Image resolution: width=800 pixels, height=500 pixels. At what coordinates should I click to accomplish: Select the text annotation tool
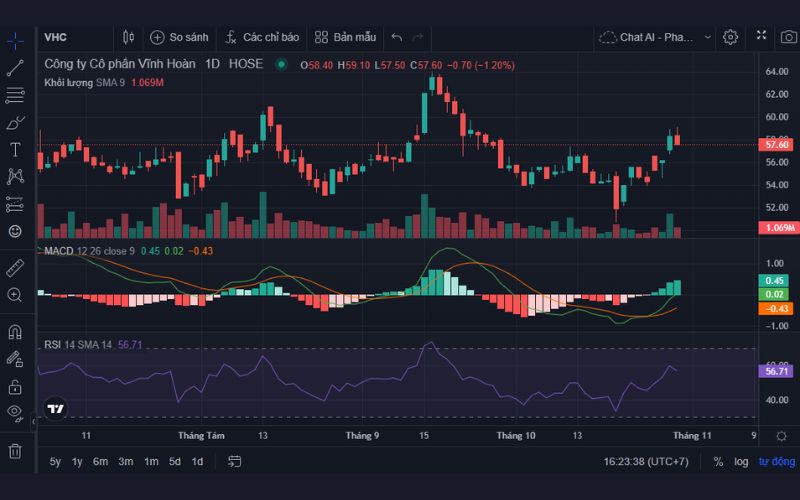click(x=15, y=150)
